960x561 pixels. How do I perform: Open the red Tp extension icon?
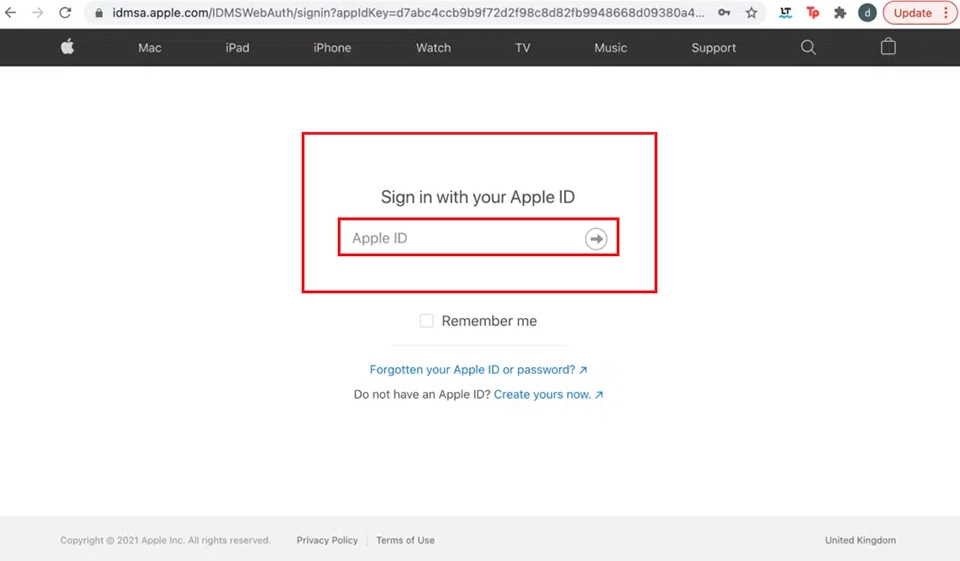pyautogui.click(x=812, y=12)
